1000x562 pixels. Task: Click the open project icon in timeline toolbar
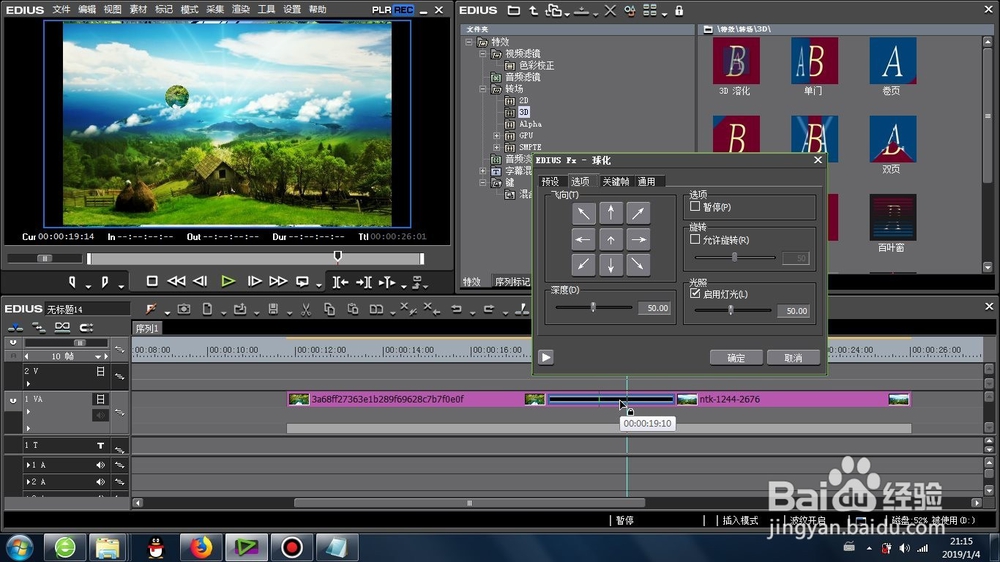coord(240,309)
